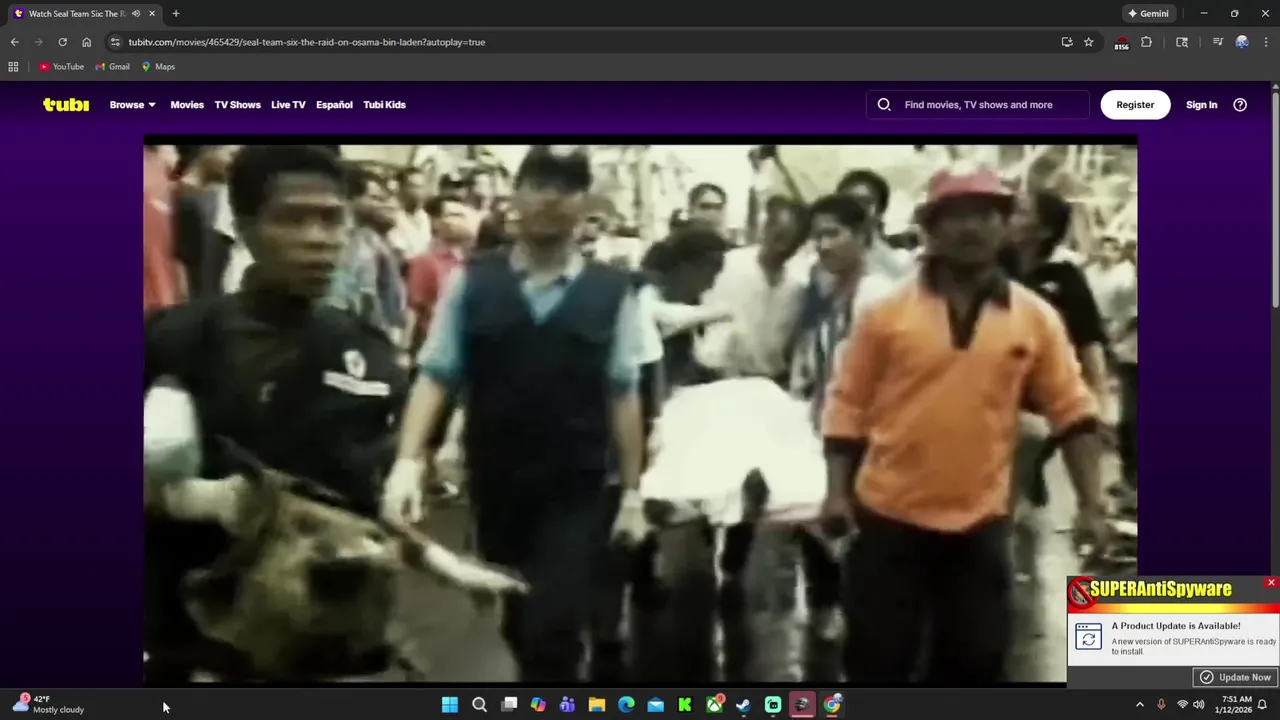Open the Mail app from the taskbar
1280x720 pixels.
click(x=655, y=705)
